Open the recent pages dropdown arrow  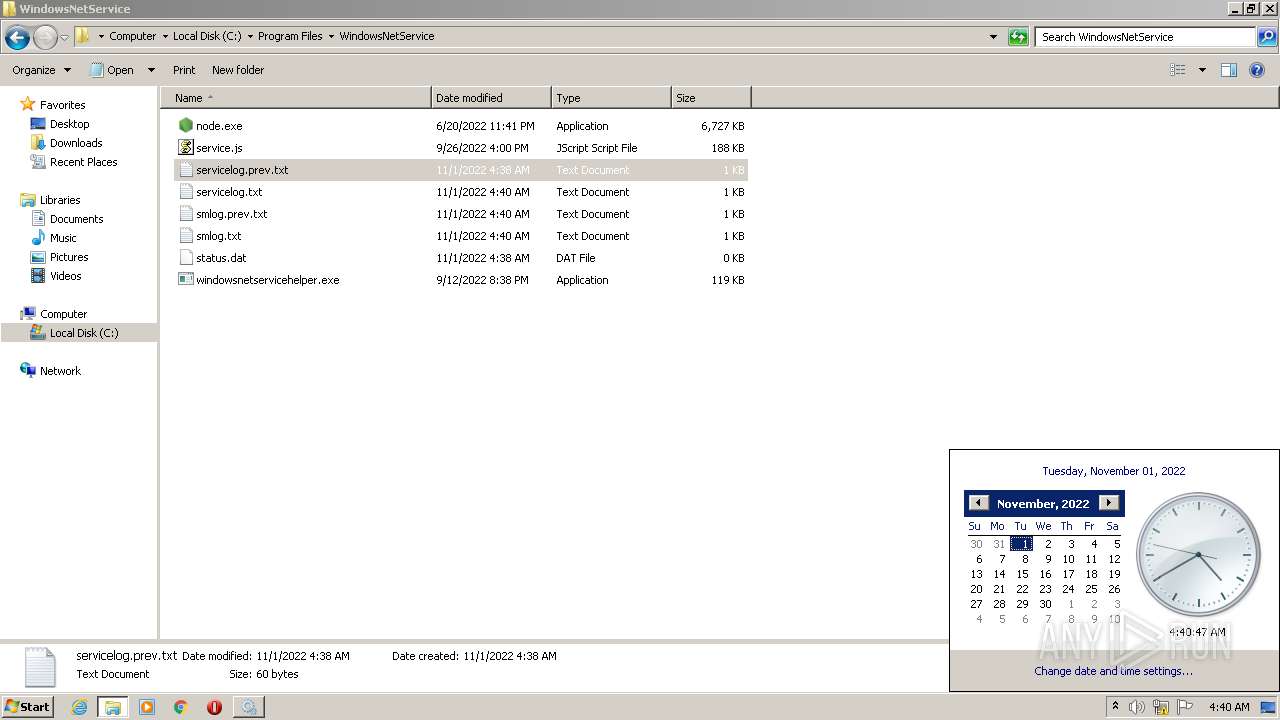(64, 38)
